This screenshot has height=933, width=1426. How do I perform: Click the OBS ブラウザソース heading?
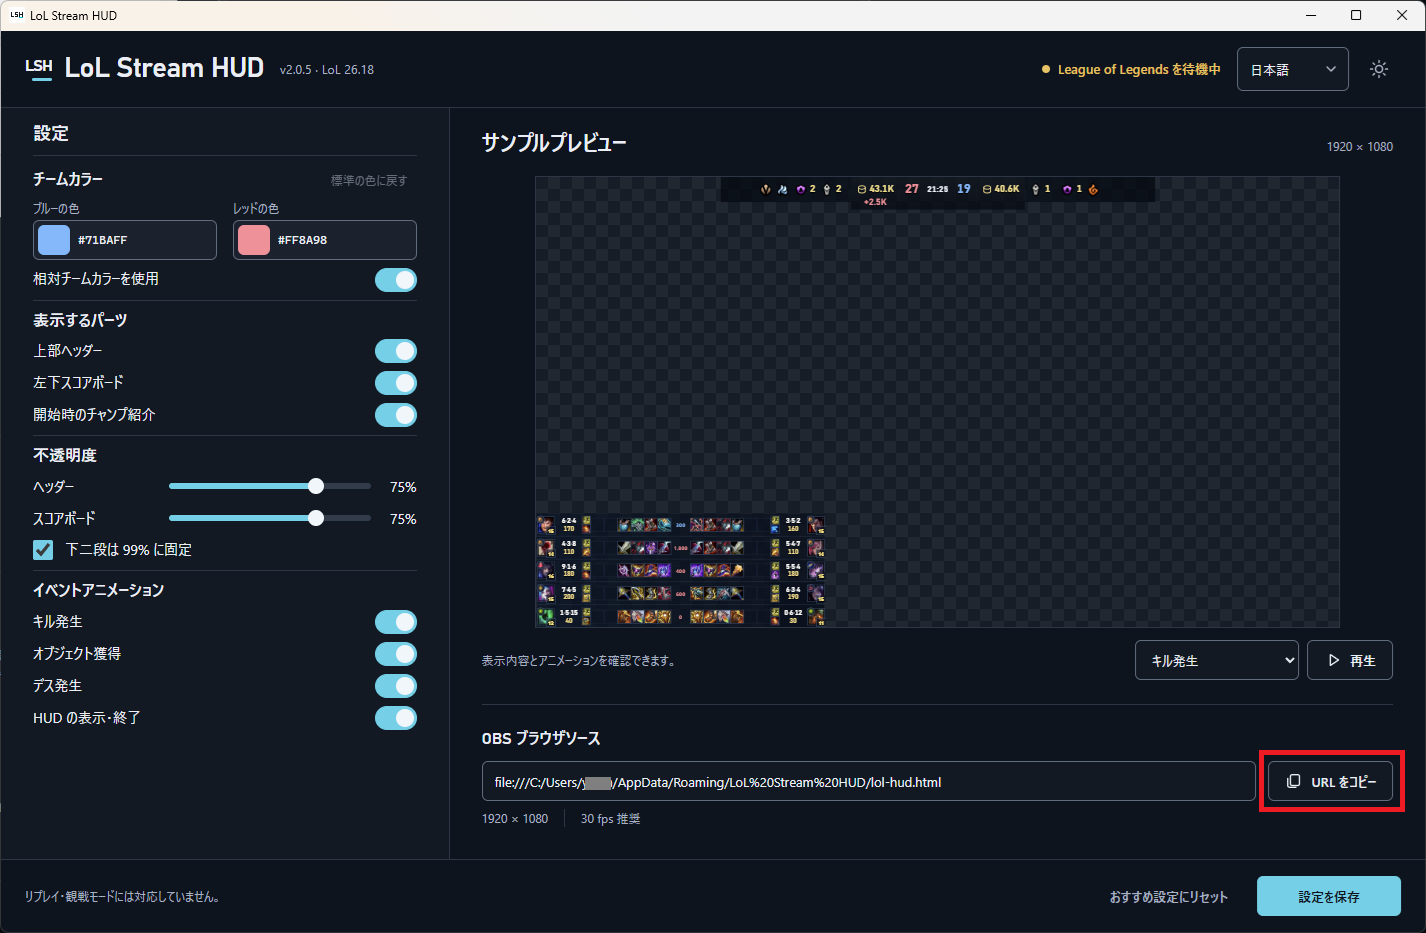(541, 738)
